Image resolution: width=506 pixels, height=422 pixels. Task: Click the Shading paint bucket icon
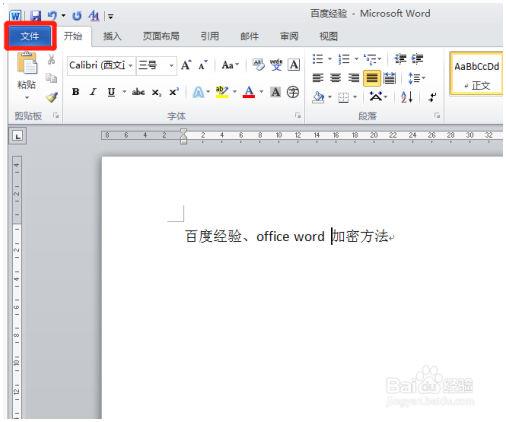[318, 97]
